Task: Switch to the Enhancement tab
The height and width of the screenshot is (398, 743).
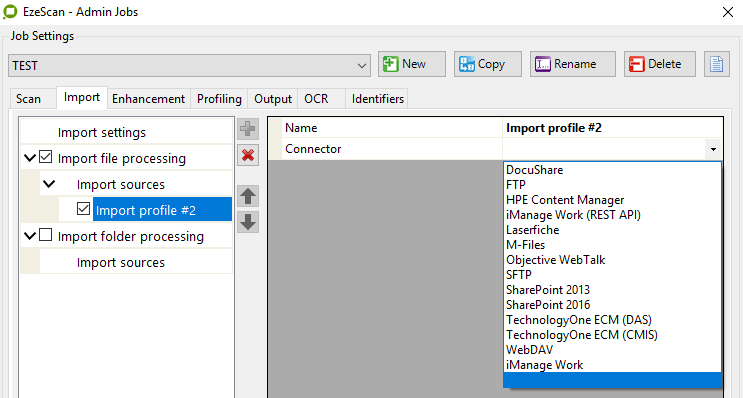Action: (148, 99)
